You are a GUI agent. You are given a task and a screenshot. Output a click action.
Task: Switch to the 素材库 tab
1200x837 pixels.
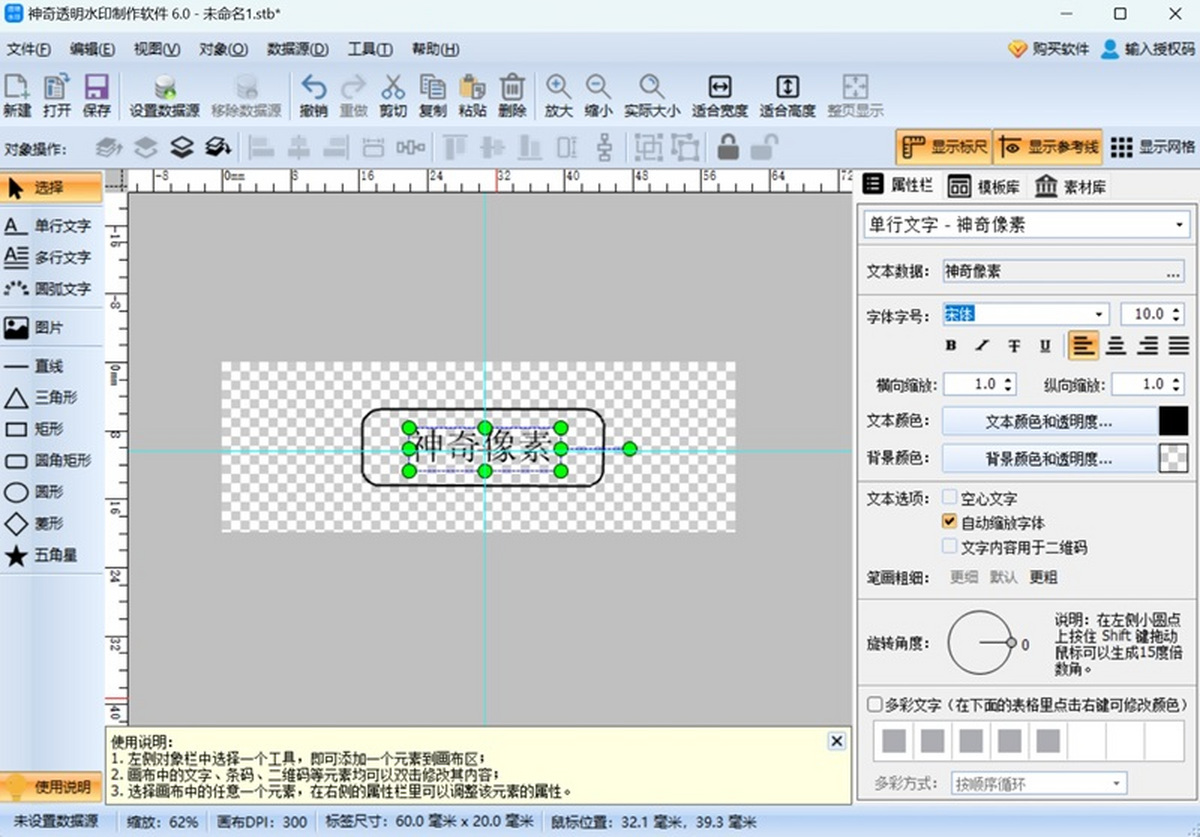[1070, 187]
